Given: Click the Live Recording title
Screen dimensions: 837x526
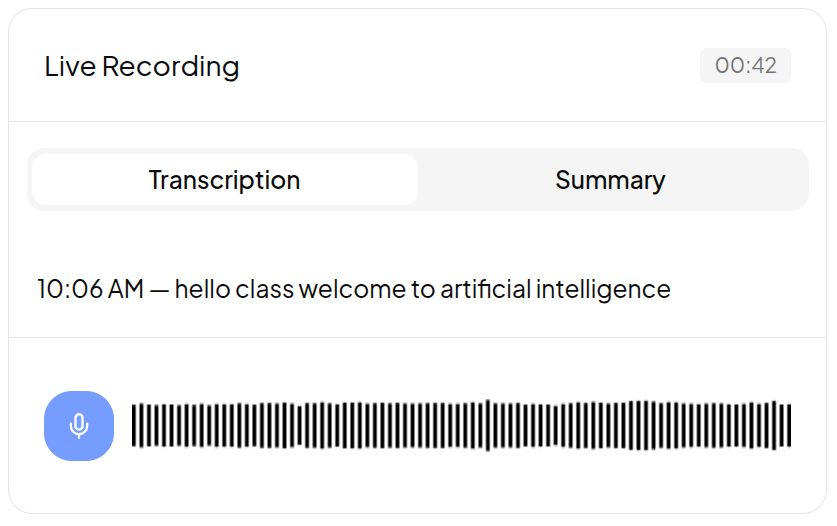Looking at the screenshot, I should click(142, 67).
